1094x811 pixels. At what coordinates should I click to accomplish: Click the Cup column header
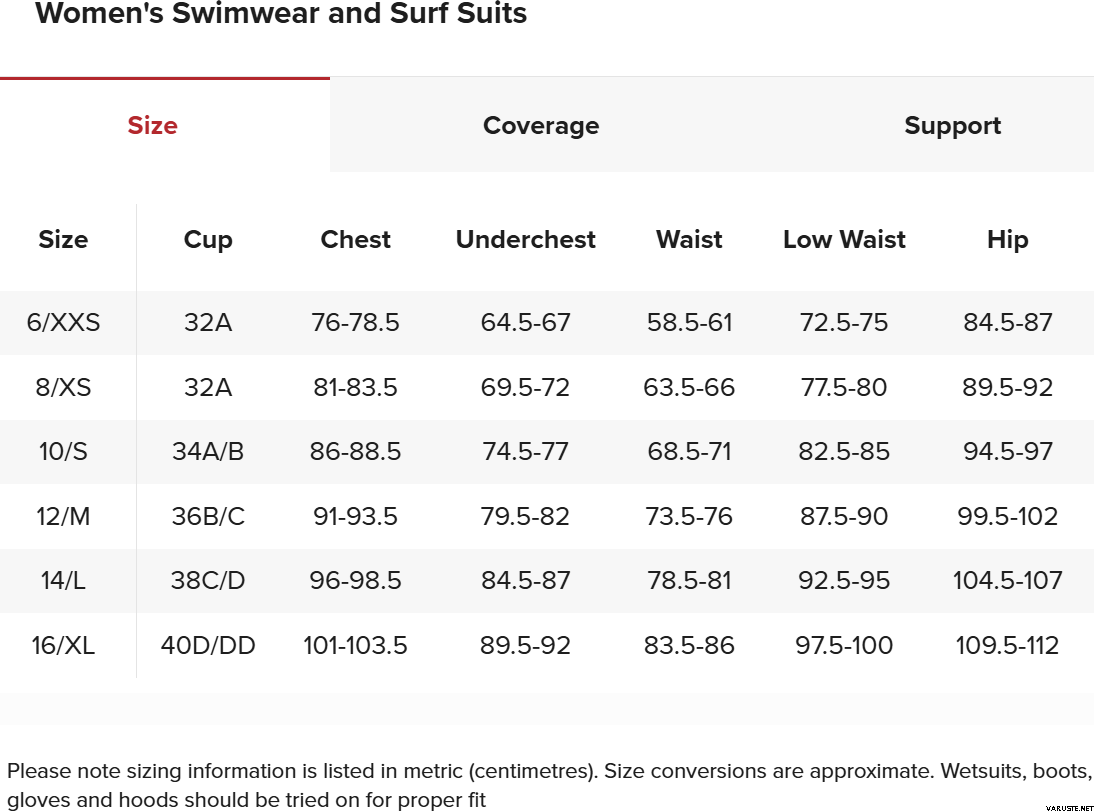(x=208, y=240)
